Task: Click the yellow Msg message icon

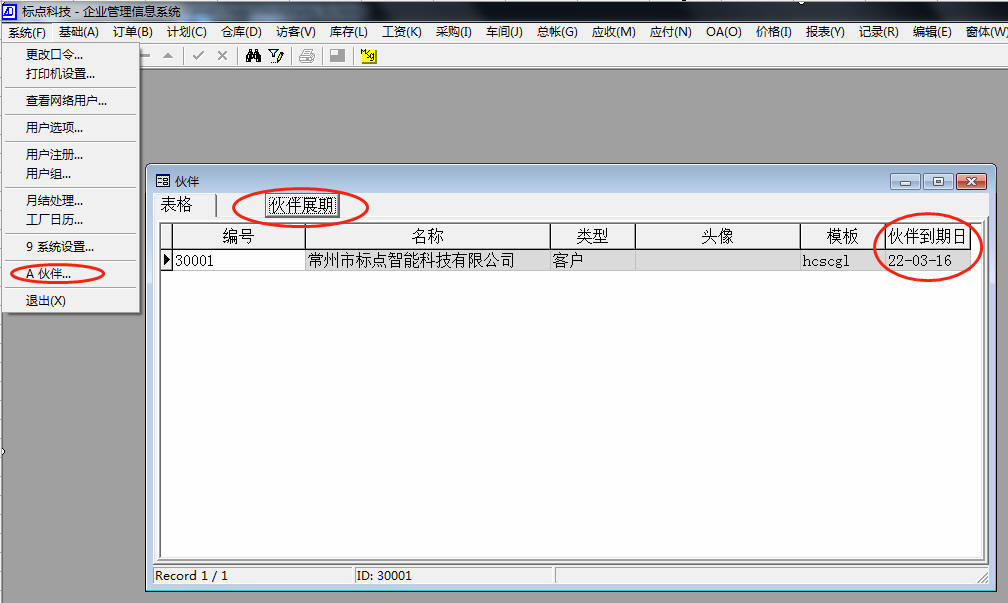Action: click(368, 56)
